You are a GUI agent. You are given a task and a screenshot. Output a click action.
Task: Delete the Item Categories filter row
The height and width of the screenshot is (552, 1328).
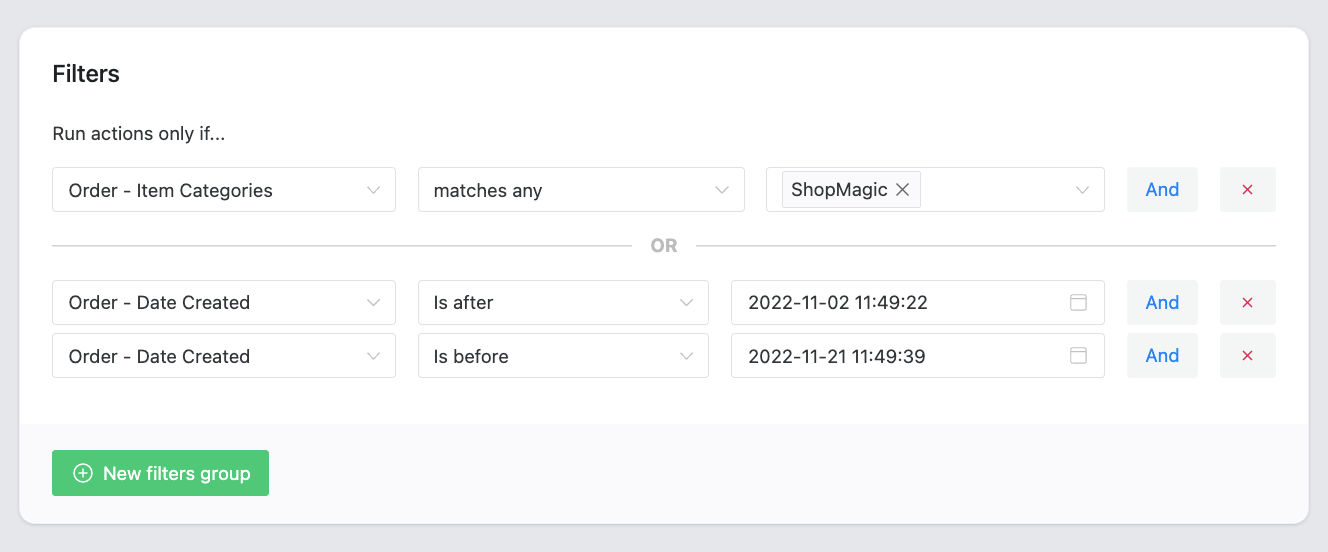point(1247,189)
